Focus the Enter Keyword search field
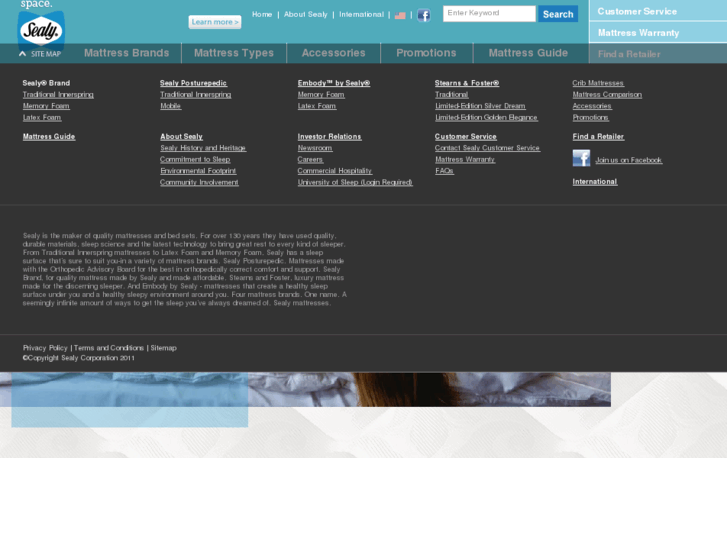The image size is (727, 545). [489, 13]
